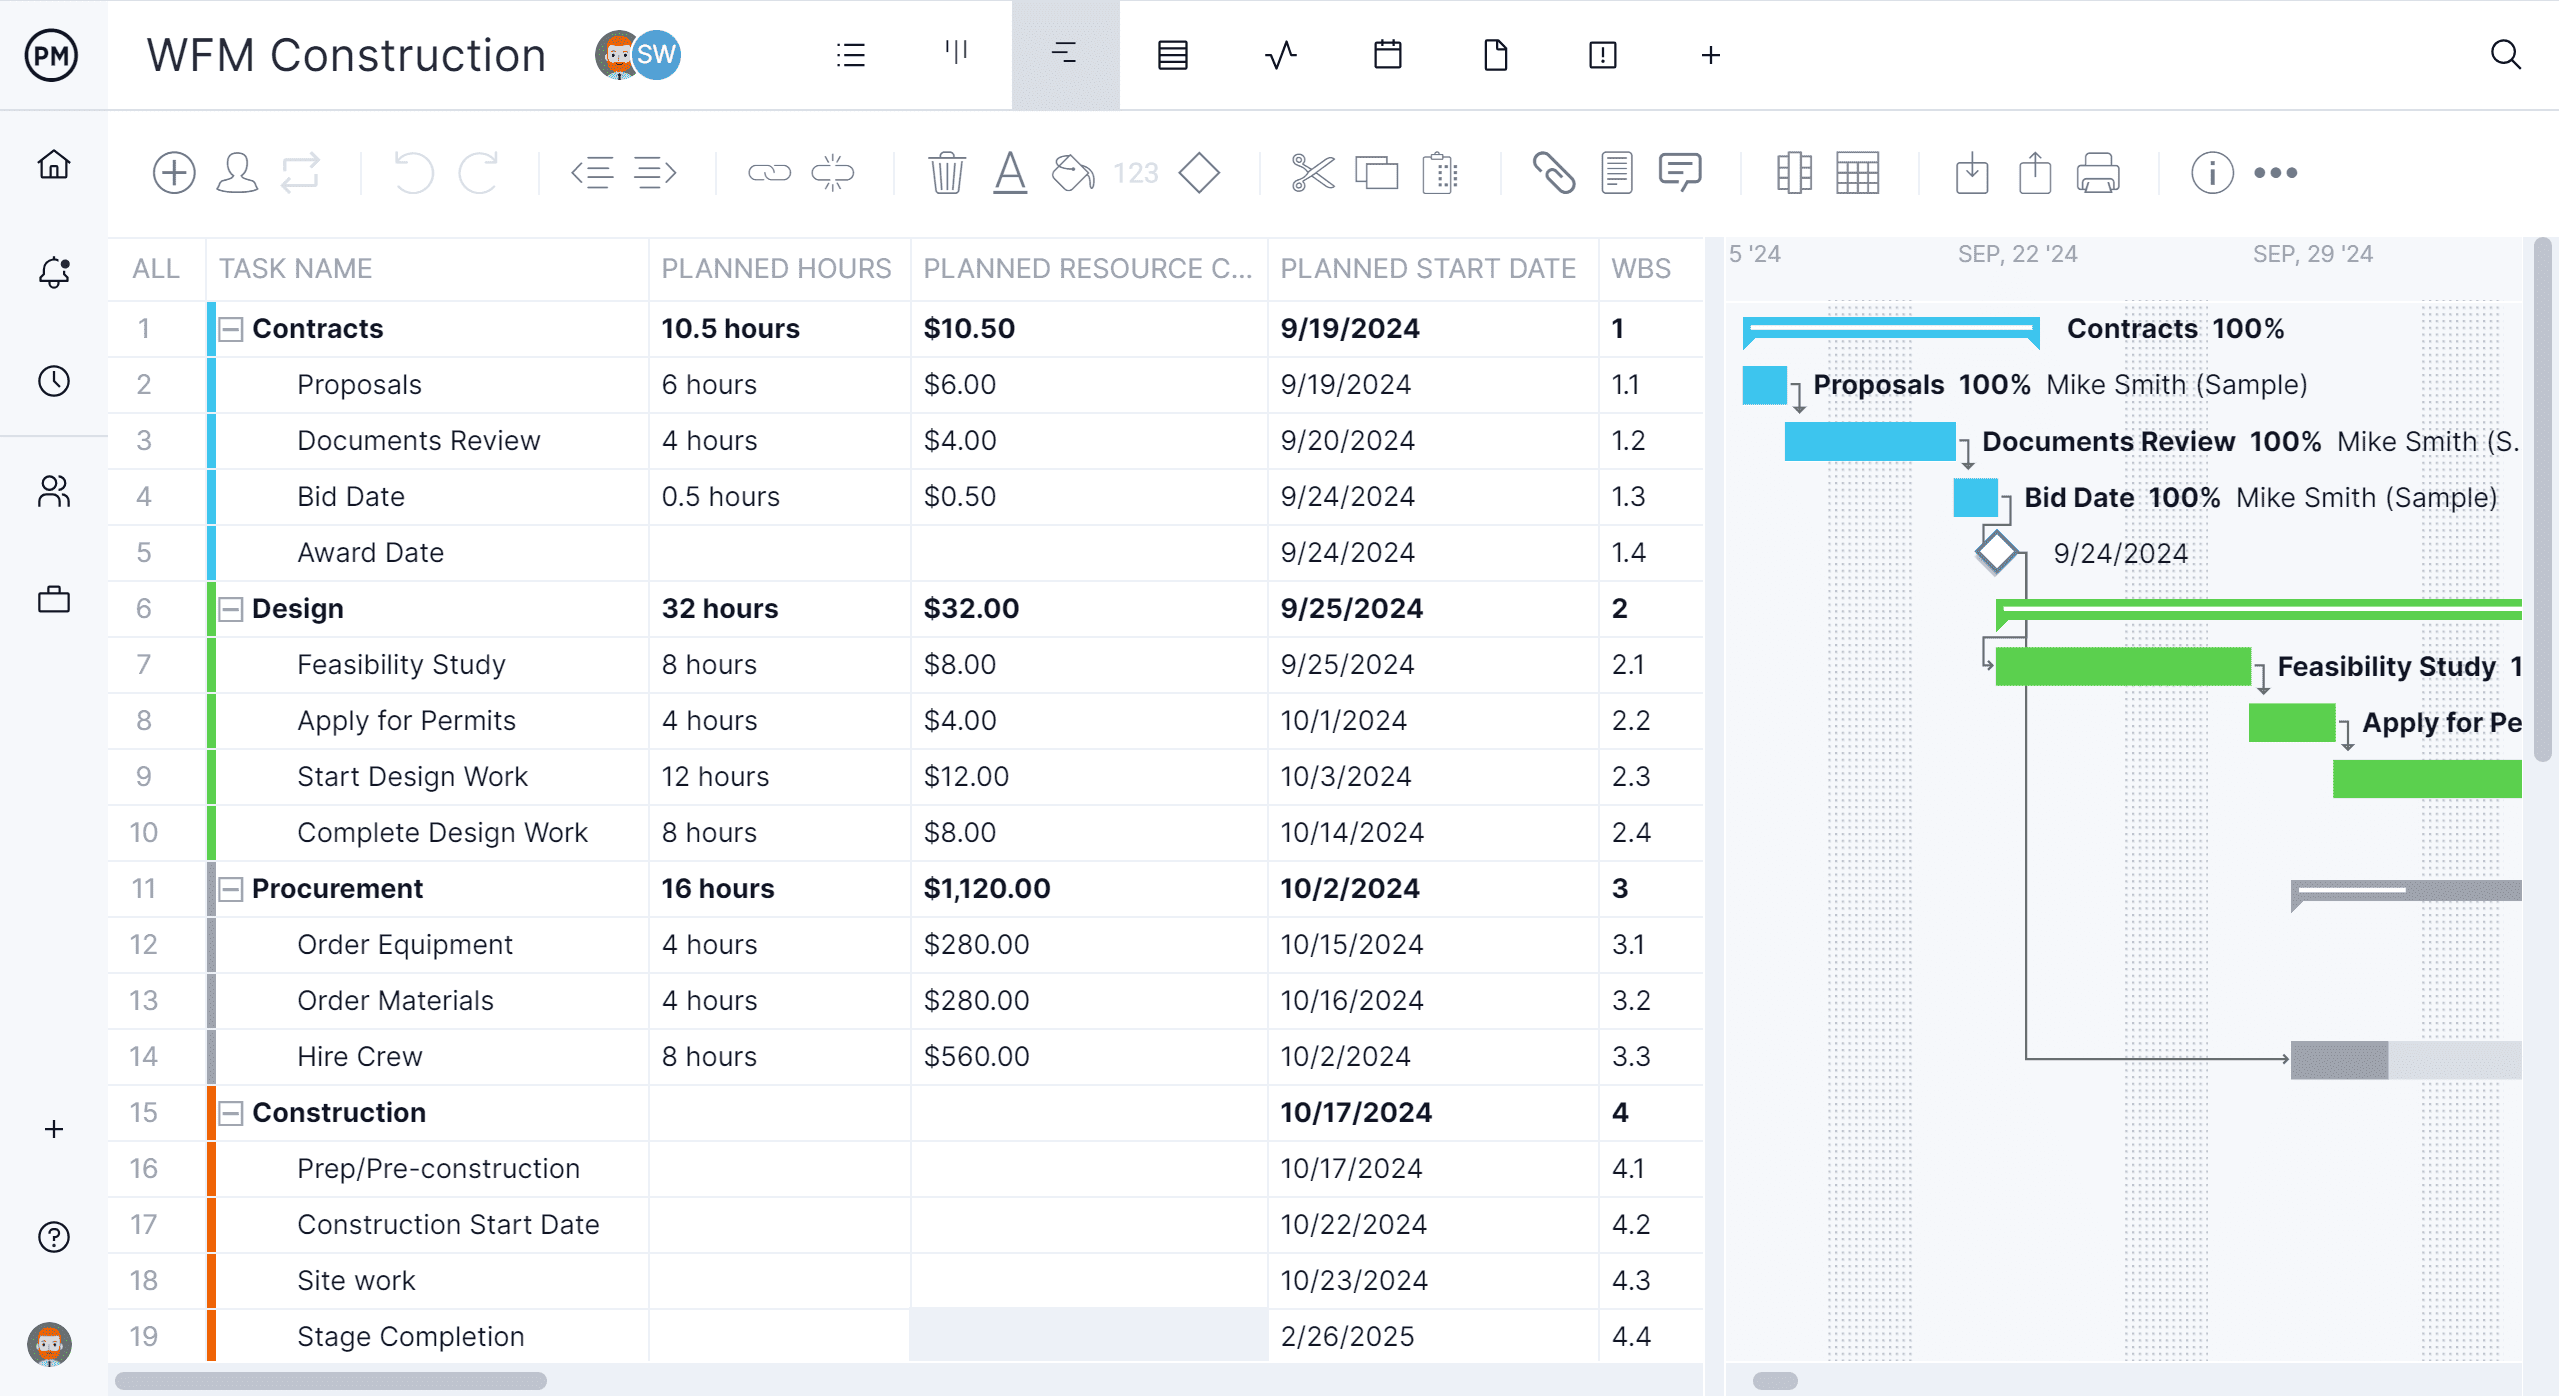Select the delete task trash icon
Viewport: 2559px width, 1396px height.
click(946, 172)
